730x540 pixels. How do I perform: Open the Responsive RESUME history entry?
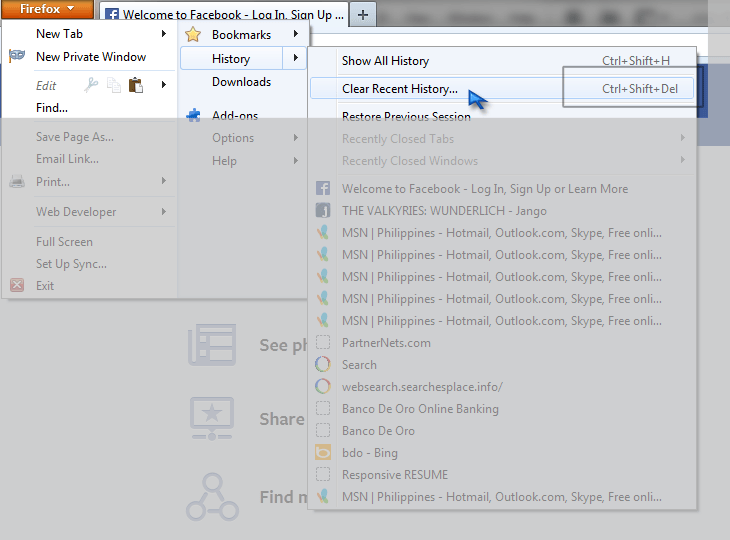(395, 475)
